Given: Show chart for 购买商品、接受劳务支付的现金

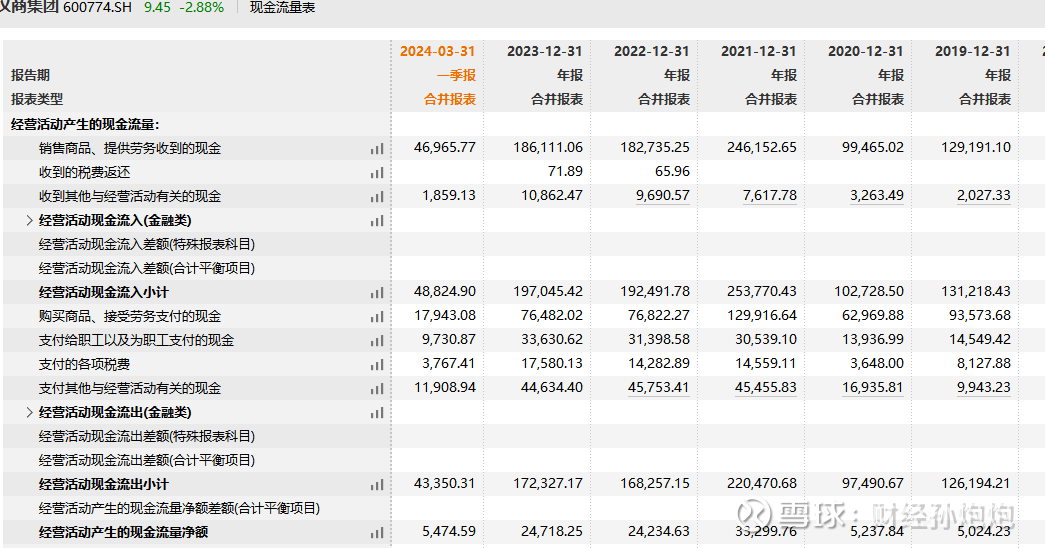Looking at the screenshot, I should (x=376, y=316).
